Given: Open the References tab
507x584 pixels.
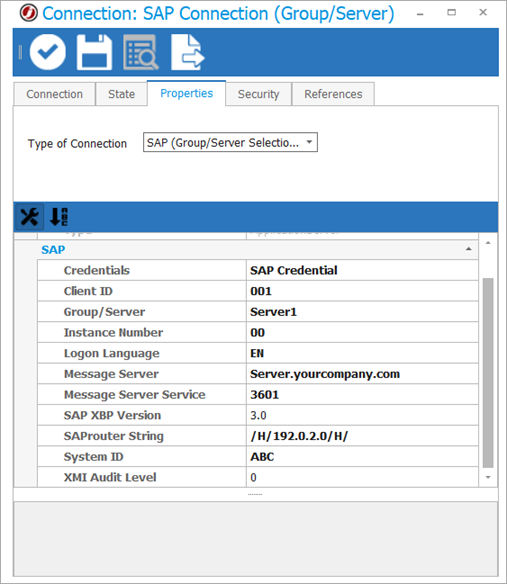Looking at the screenshot, I should click(333, 94).
